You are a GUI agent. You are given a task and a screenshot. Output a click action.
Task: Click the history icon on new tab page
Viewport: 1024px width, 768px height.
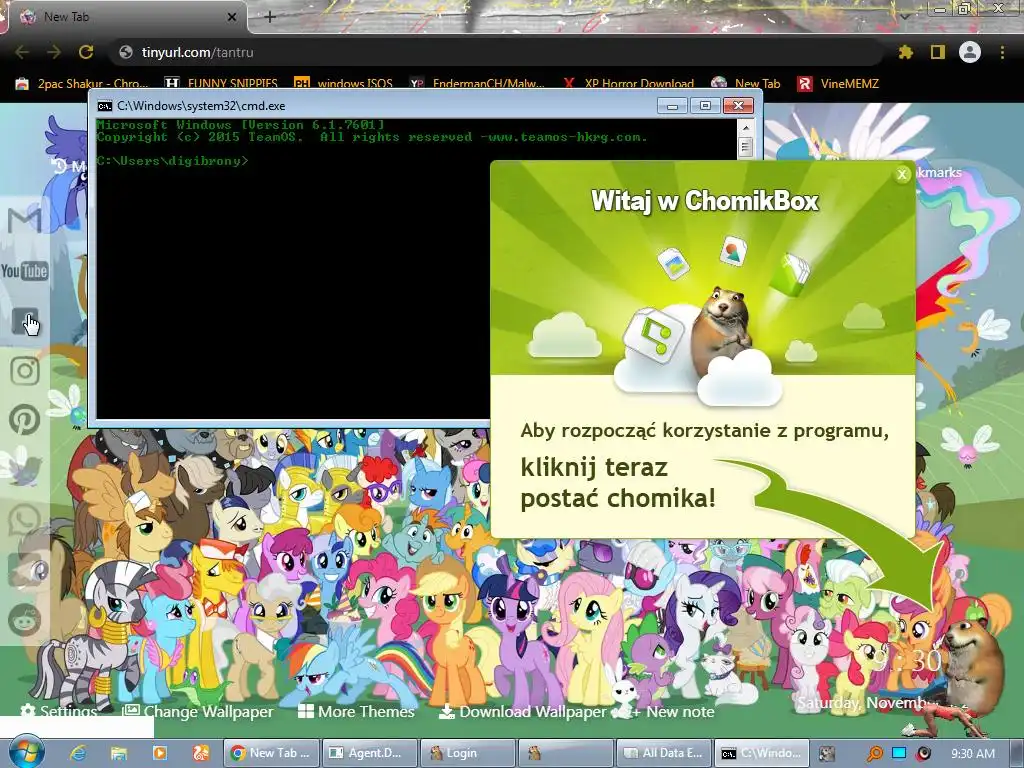(59, 167)
